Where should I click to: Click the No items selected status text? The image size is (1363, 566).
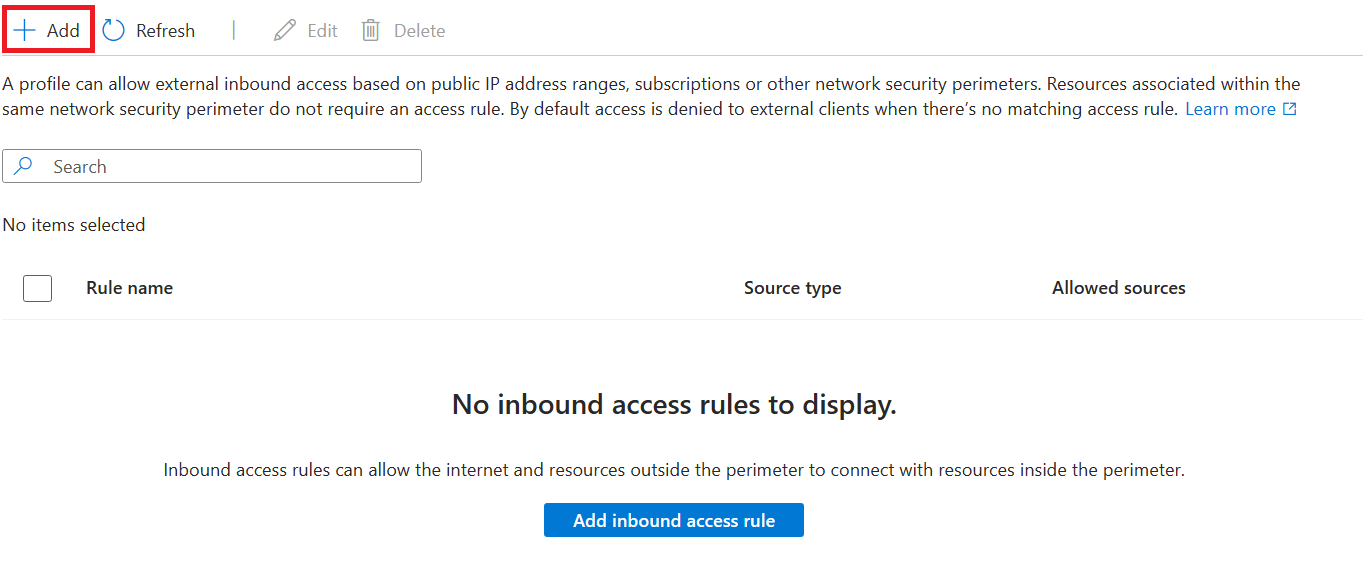click(x=74, y=225)
